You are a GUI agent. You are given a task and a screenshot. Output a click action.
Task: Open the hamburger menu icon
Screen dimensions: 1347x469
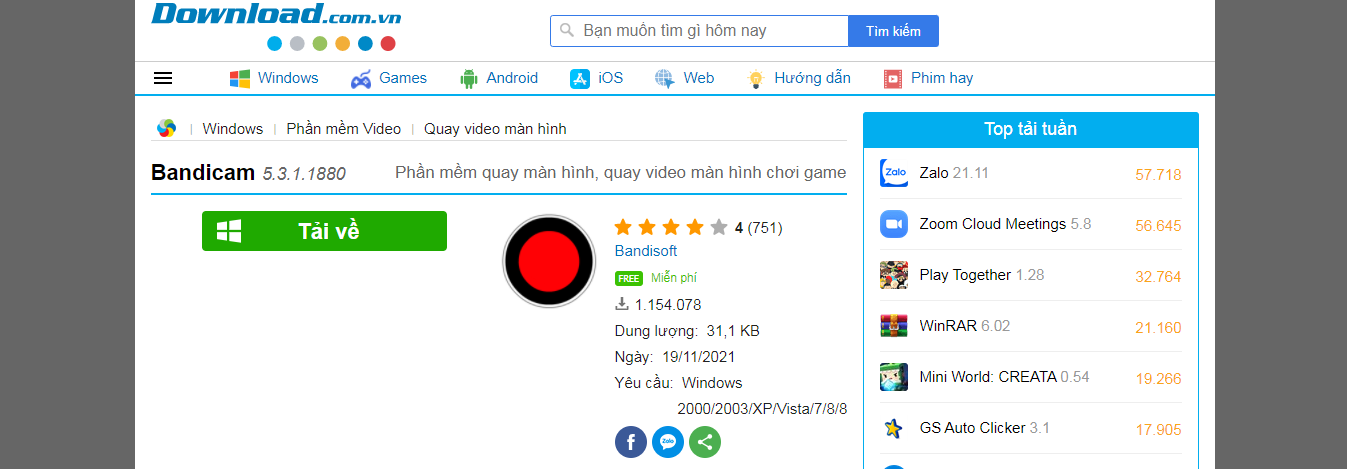[x=163, y=78]
